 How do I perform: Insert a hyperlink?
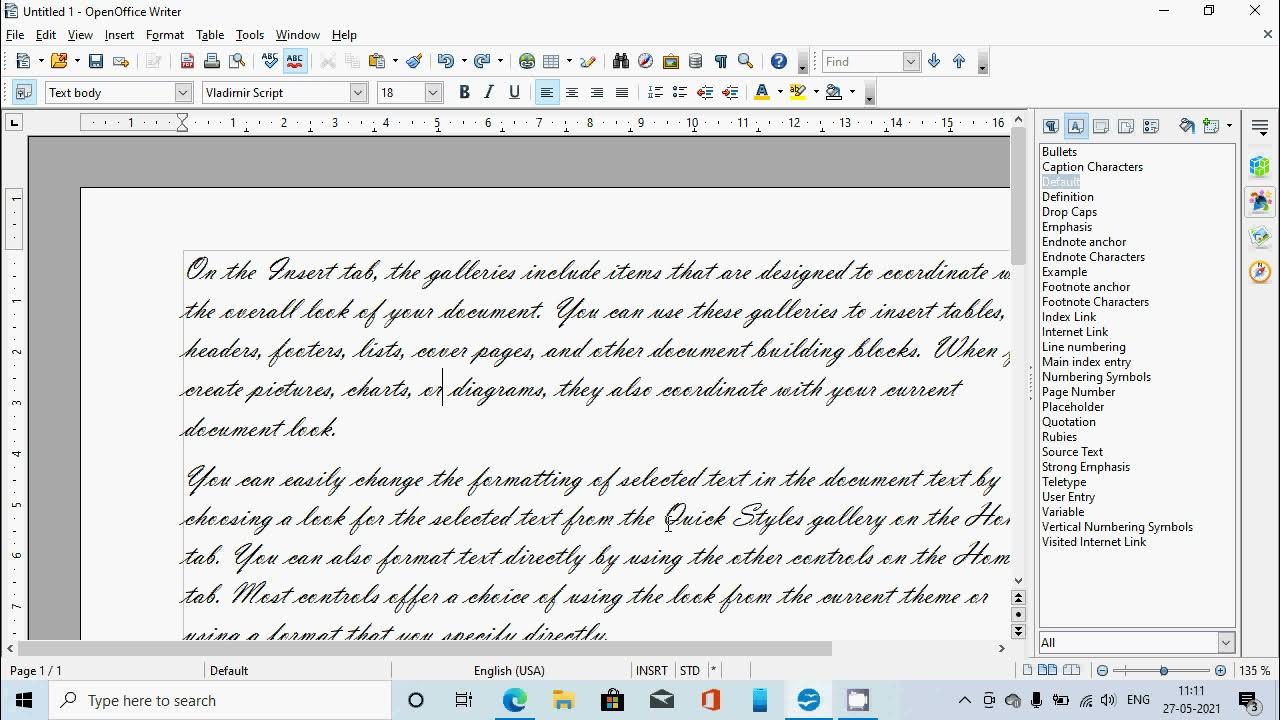527,61
